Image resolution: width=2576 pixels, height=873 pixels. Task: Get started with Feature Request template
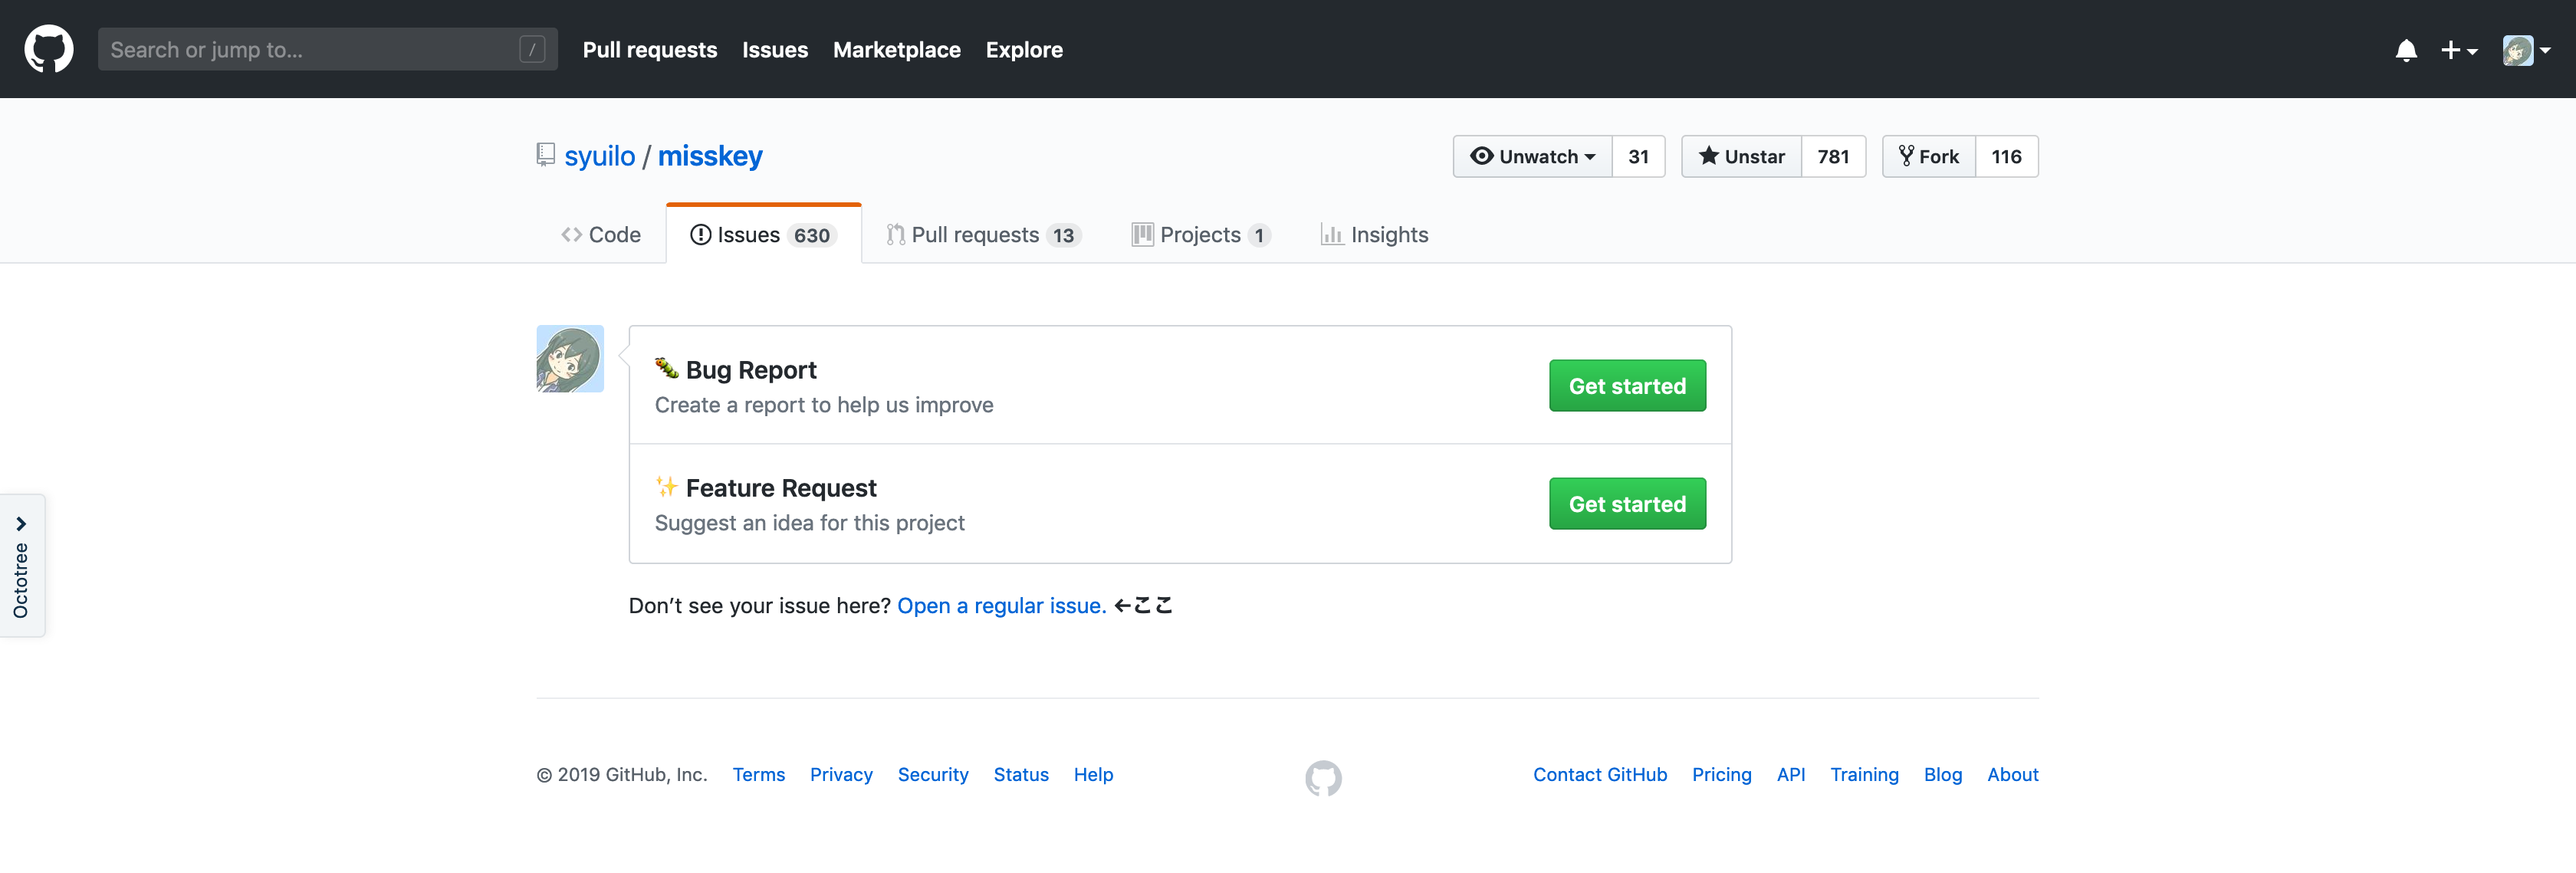[x=1626, y=504]
